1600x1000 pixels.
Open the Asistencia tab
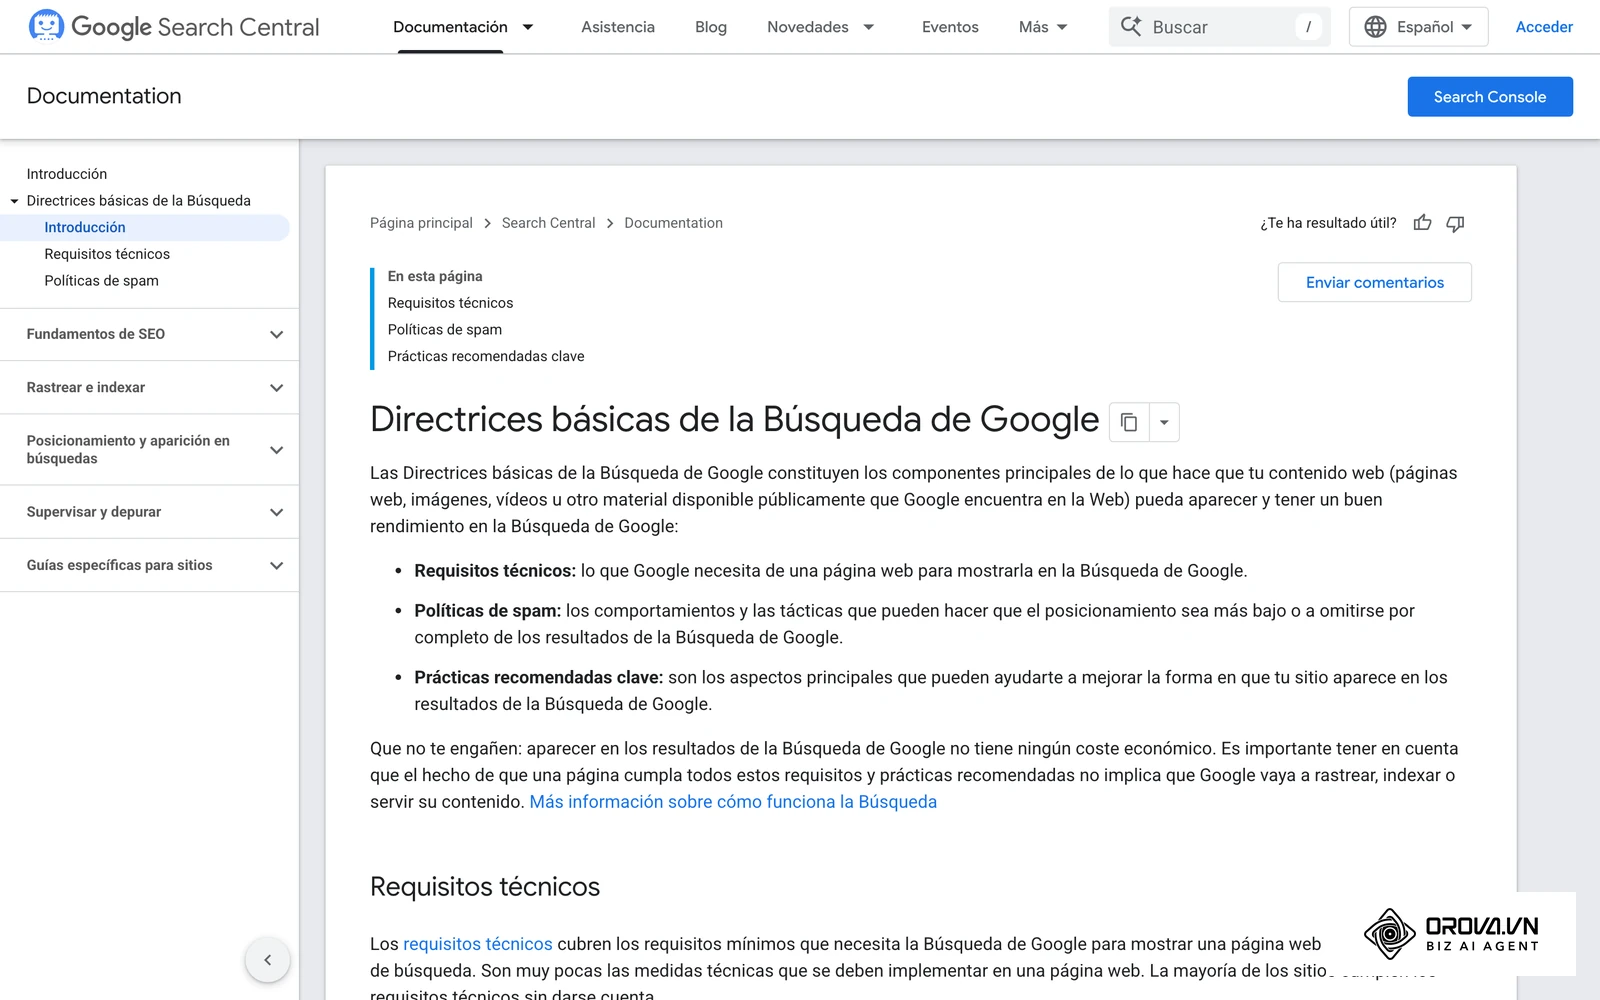coord(618,27)
